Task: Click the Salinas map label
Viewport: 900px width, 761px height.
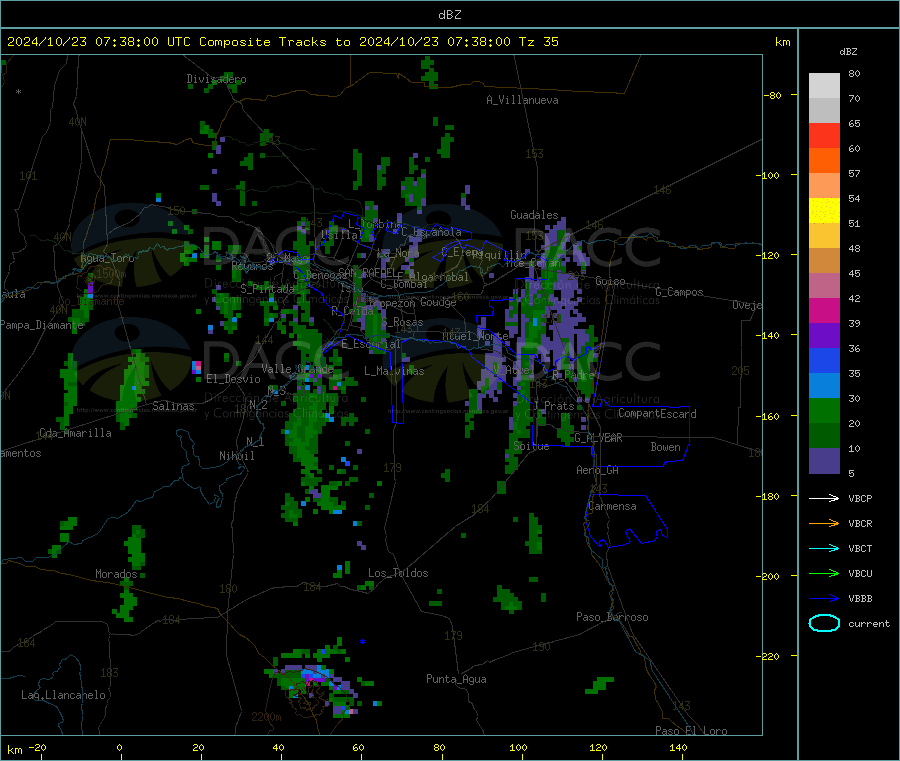Action: coord(173,406)
